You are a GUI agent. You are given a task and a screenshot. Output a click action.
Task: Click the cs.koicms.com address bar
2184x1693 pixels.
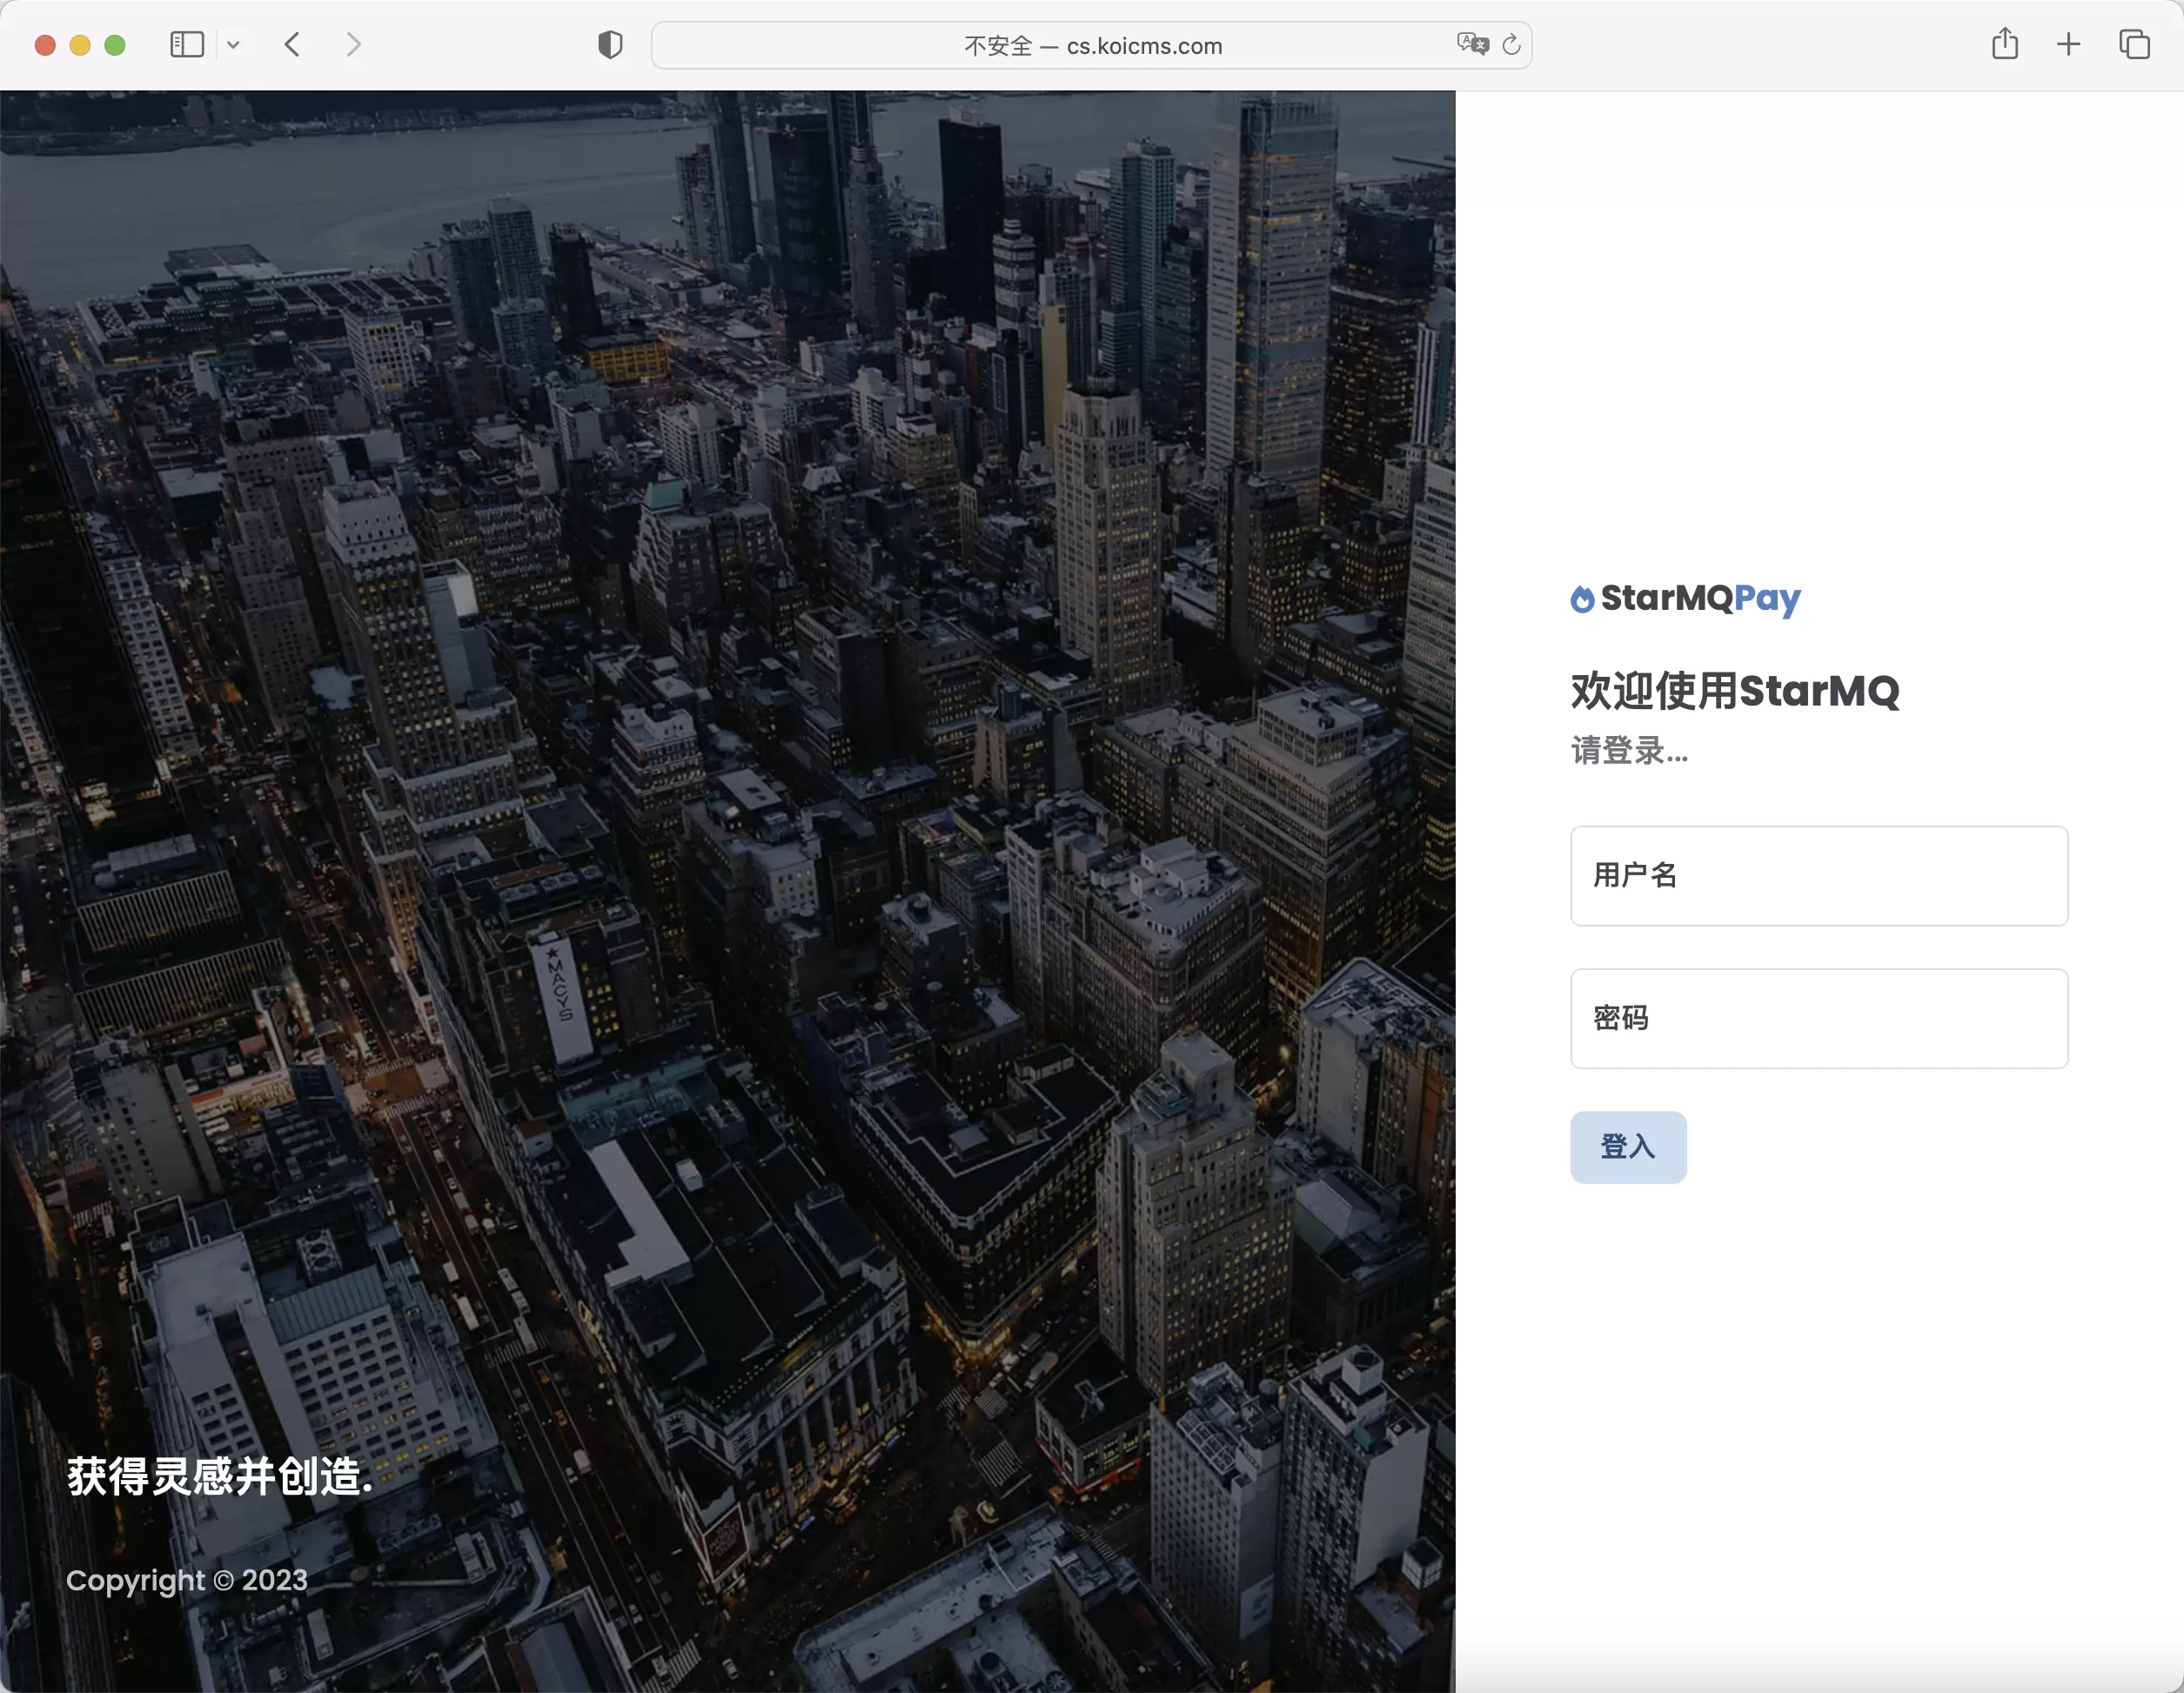pyautogui.click(x=1091, y=46)
